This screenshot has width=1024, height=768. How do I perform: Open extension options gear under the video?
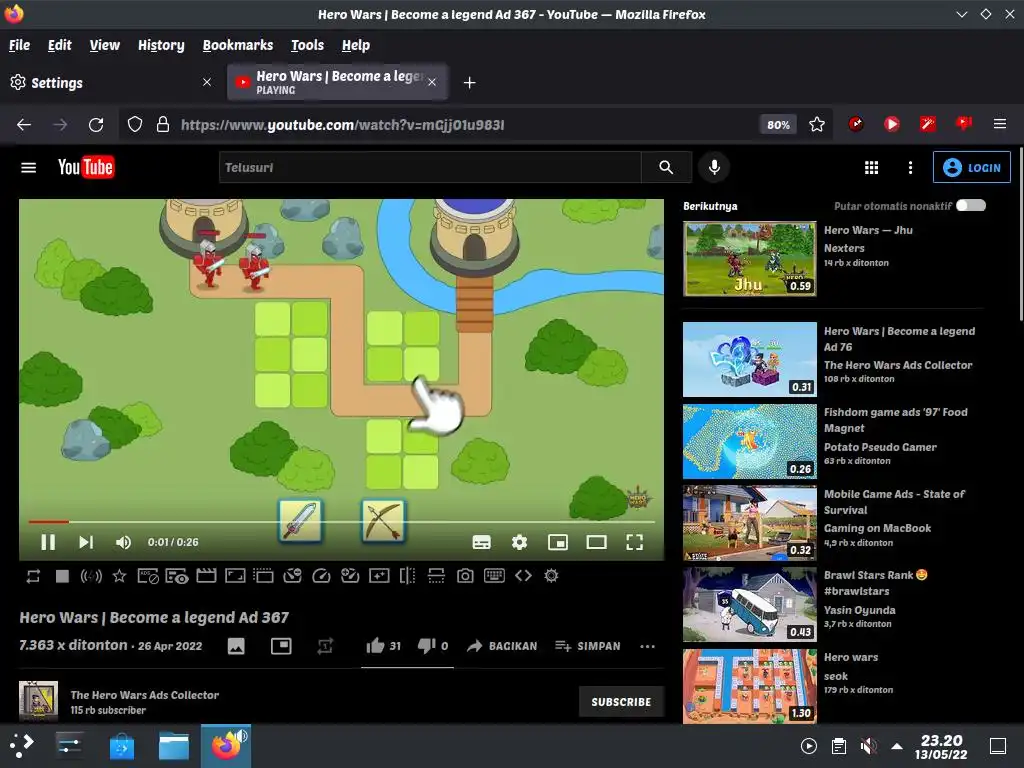[551, 576]
